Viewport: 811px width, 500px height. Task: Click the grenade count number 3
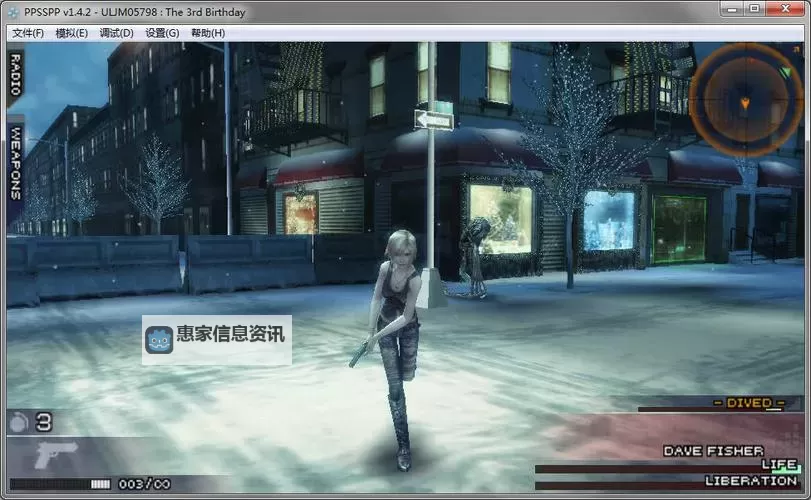[x=44, y=422]
